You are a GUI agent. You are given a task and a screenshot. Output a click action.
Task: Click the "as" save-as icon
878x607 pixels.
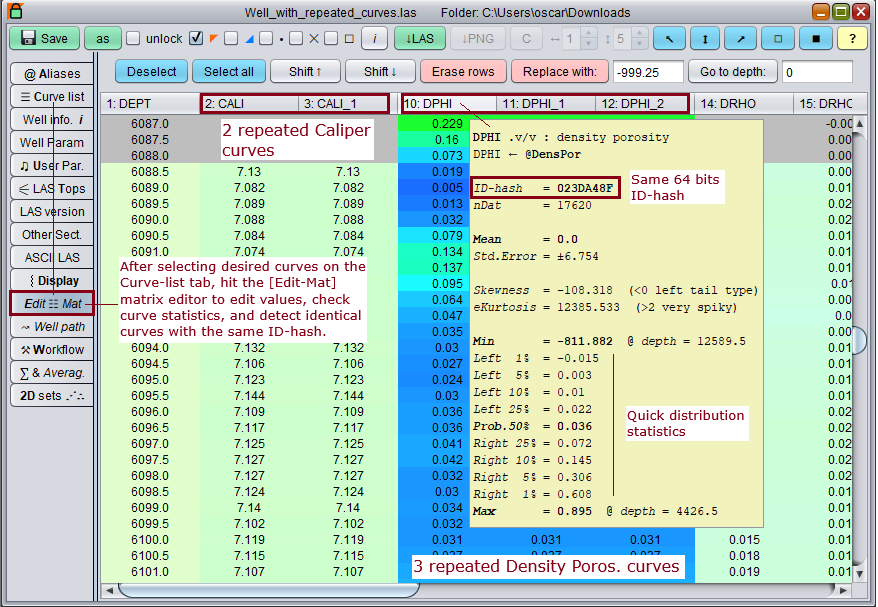tap(102, 38)
